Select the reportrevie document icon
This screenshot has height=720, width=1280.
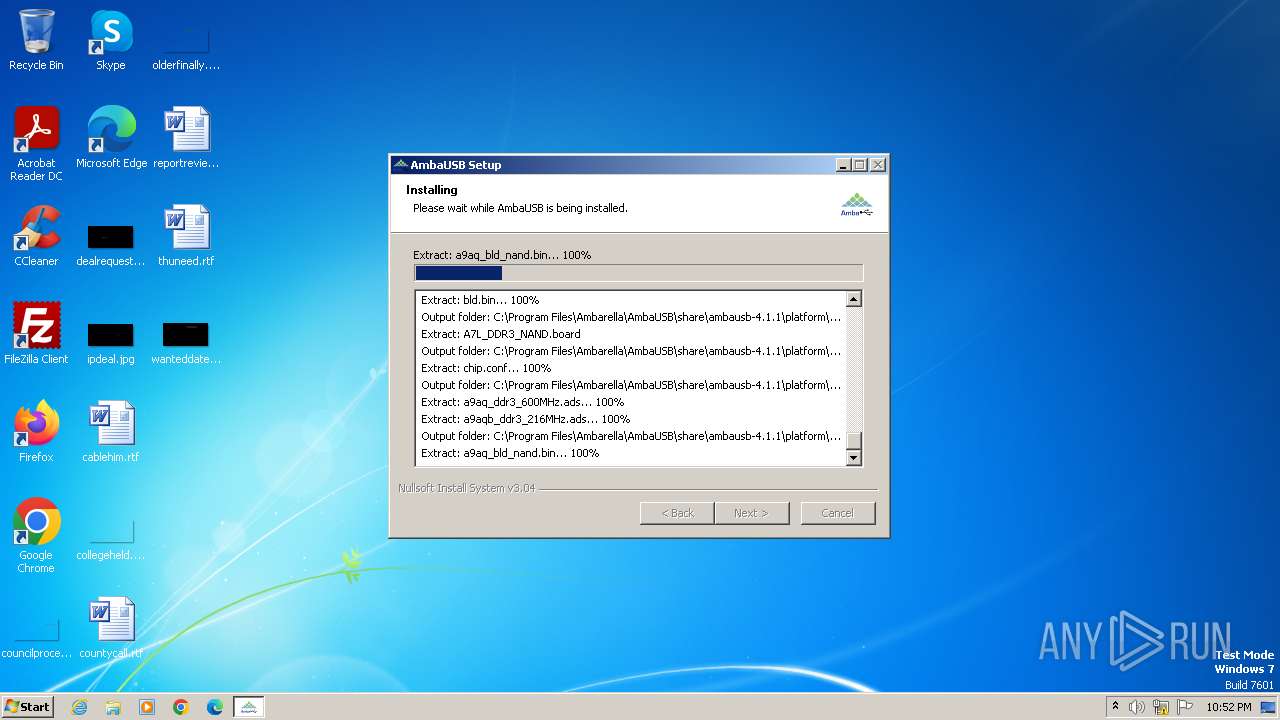point(186,137)
